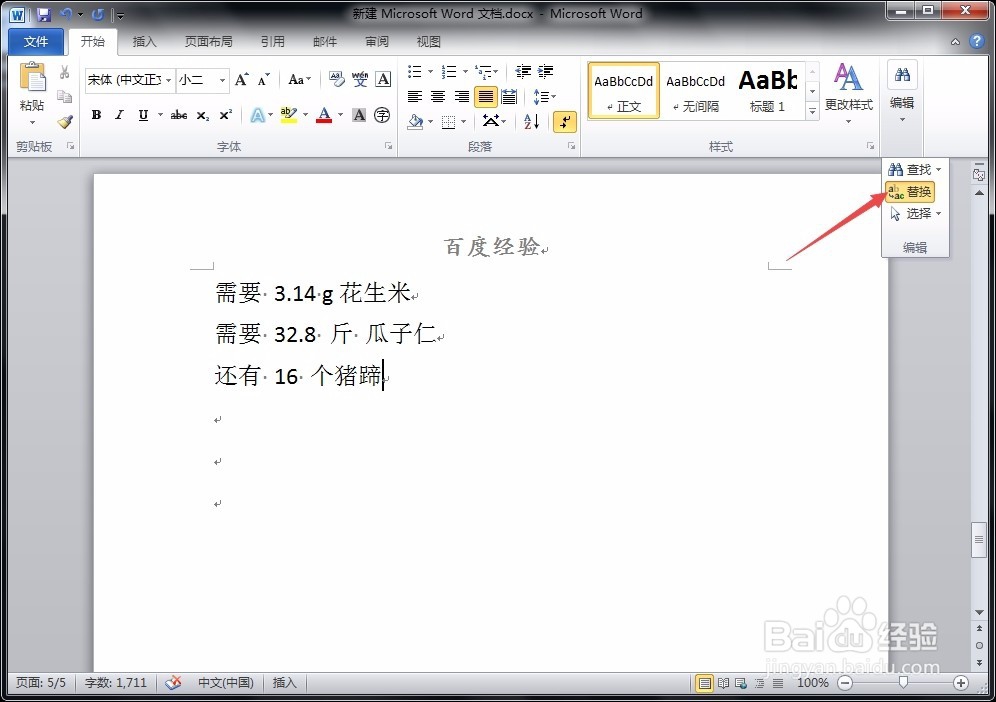996x702 pixels.
Task: Open the font size dropdown
Action: click(x=222, y=80)
